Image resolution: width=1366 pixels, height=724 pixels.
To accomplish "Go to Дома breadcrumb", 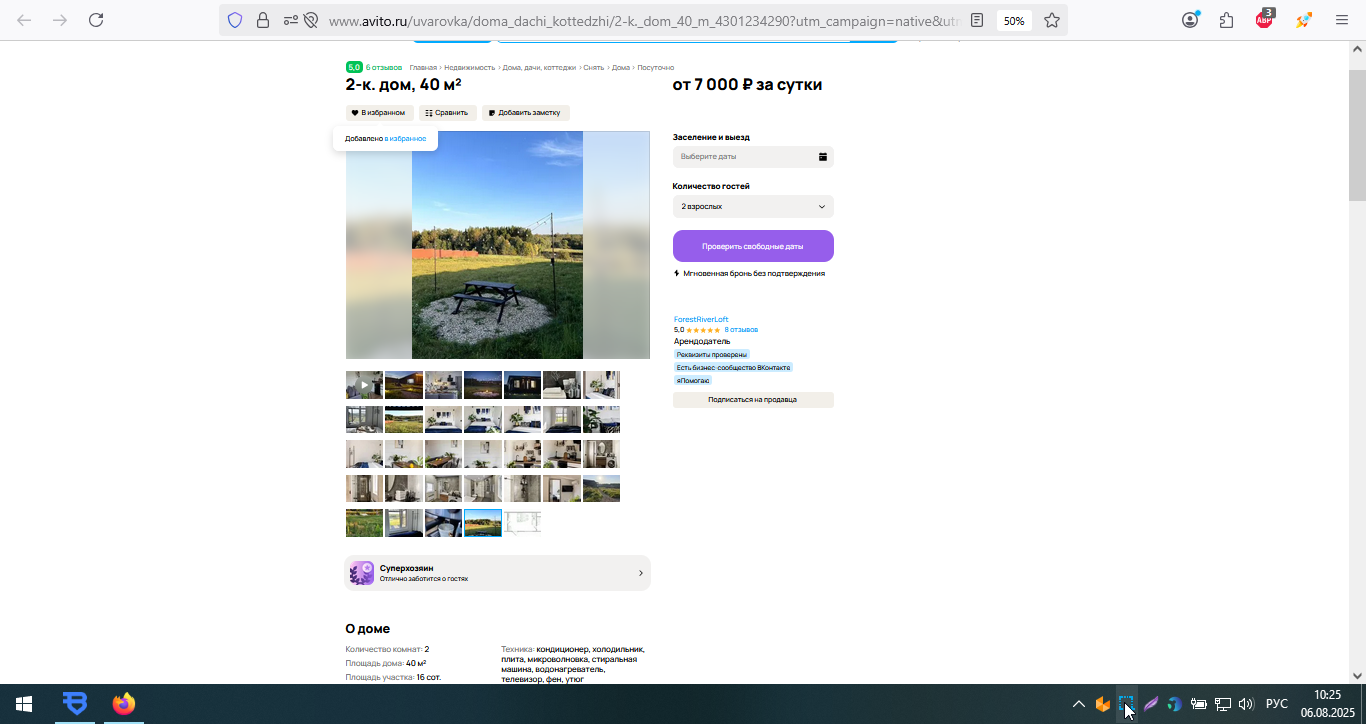I will [621, 67].
